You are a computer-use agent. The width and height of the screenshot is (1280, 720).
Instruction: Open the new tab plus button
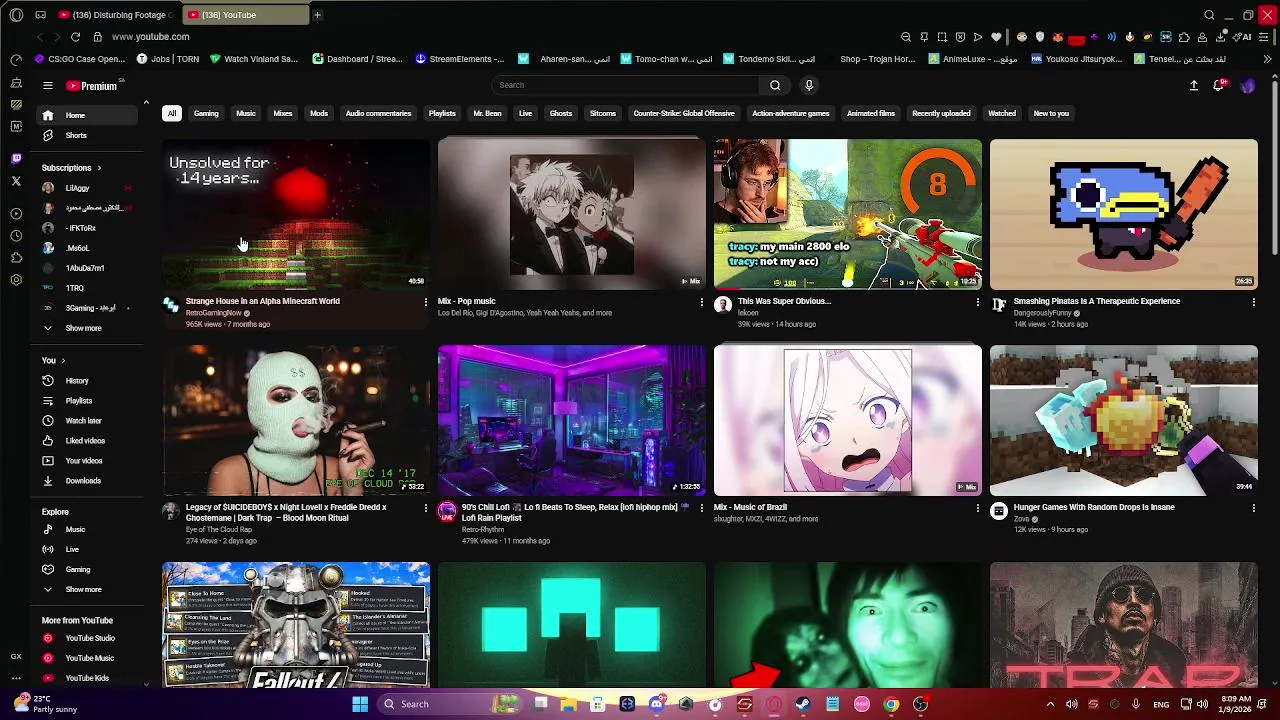click(317, 15)
